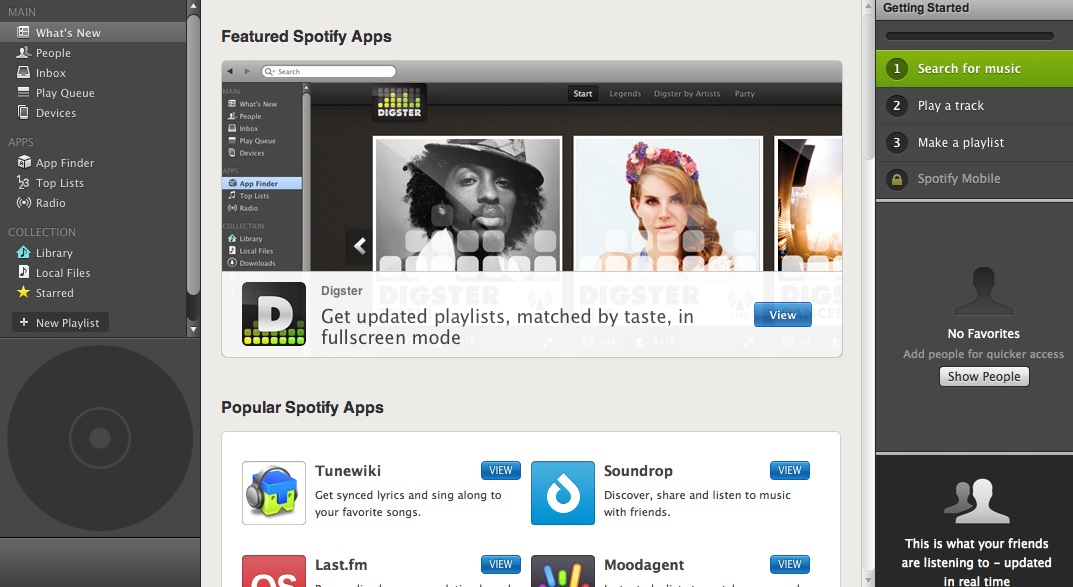
Task: Select Spotify Mobile step
Action: tap(974, 179)
